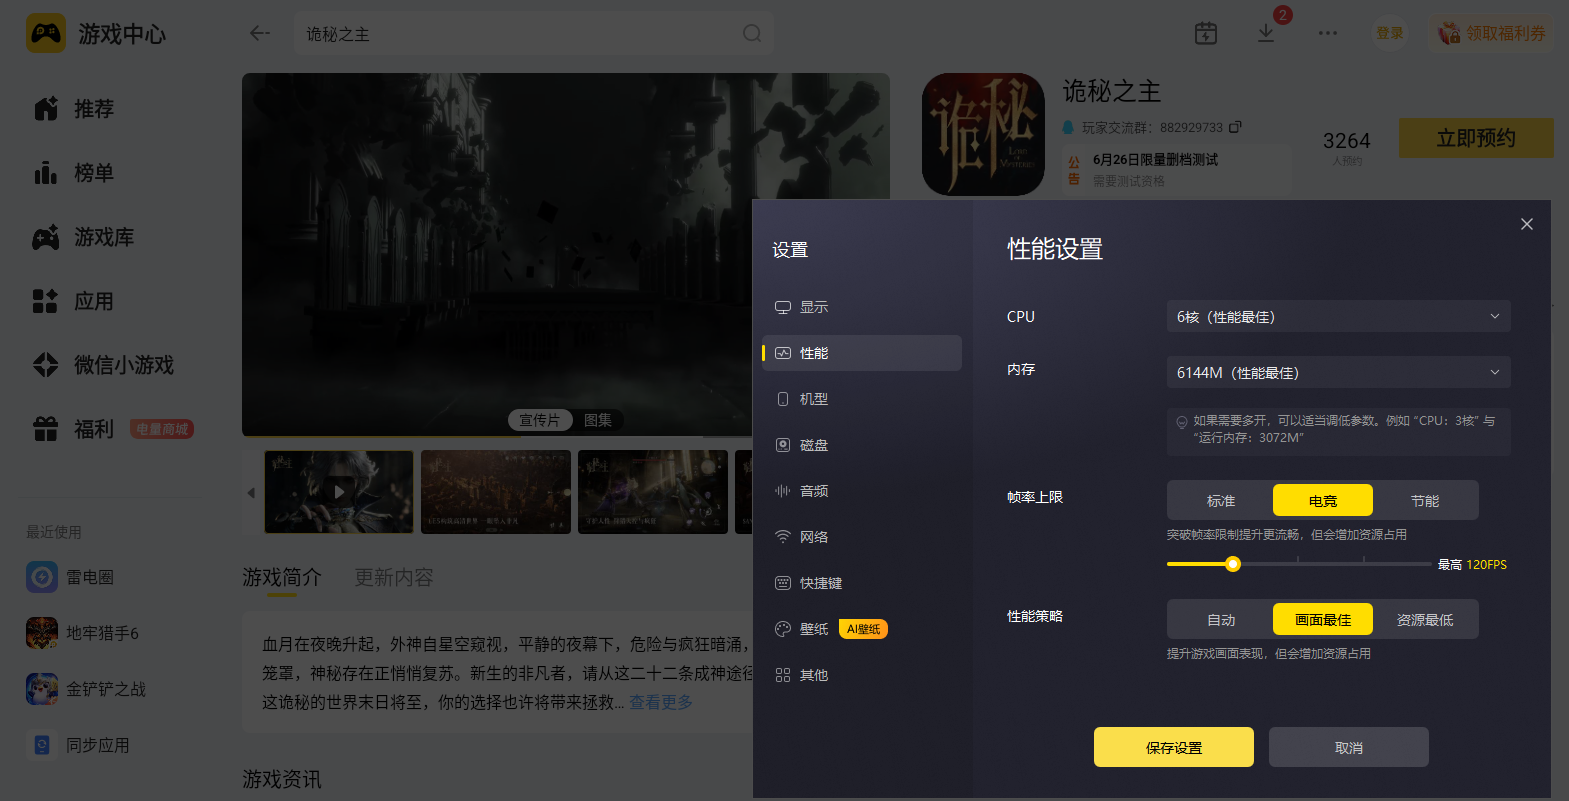The height and width of the screenshot is (801, 1569).
Task: Click 取消 to cancel settings
Action: (x=1349, y=747)
